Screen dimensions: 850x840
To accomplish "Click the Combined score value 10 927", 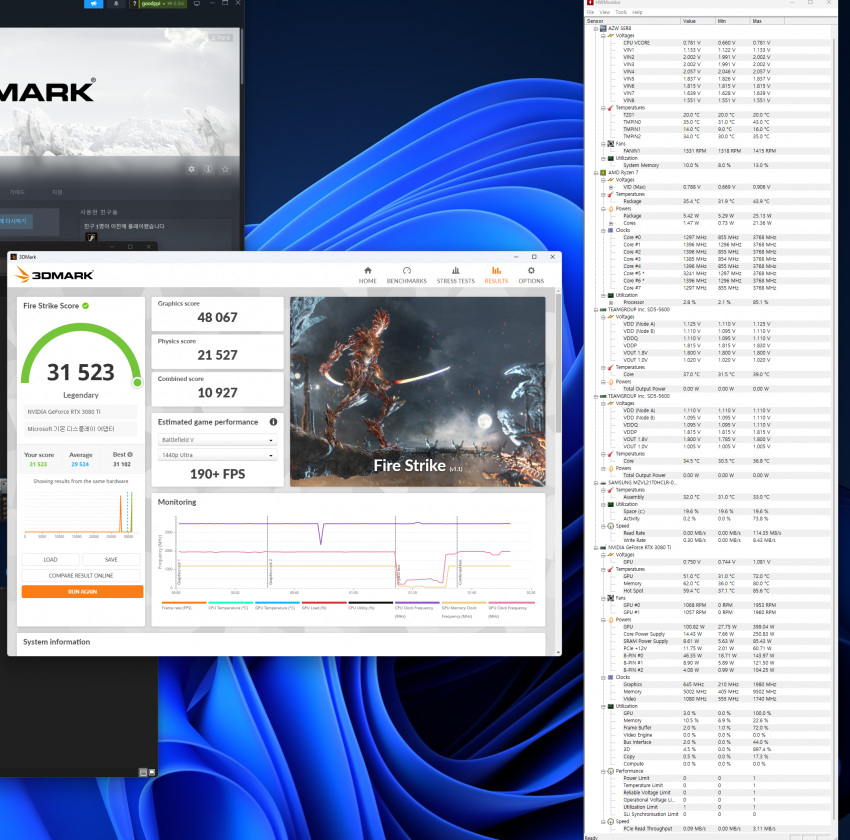I will click(217, 392).
